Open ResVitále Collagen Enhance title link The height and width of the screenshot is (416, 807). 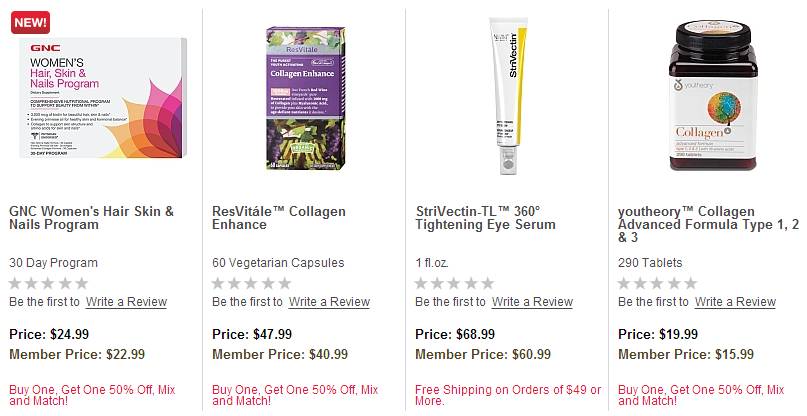pyautogui.click(x=278, y=218)
